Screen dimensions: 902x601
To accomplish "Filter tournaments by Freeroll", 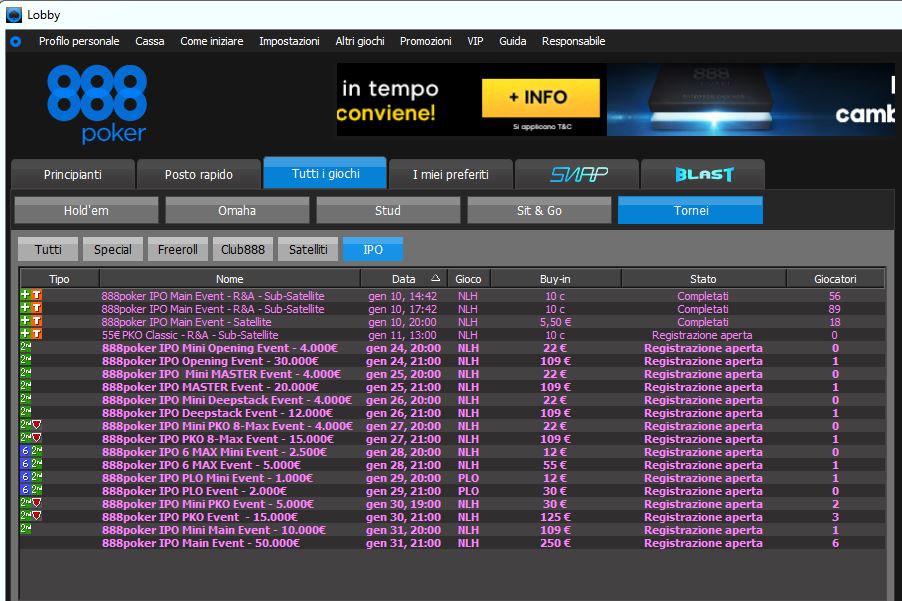I will [x=178, y=250].
